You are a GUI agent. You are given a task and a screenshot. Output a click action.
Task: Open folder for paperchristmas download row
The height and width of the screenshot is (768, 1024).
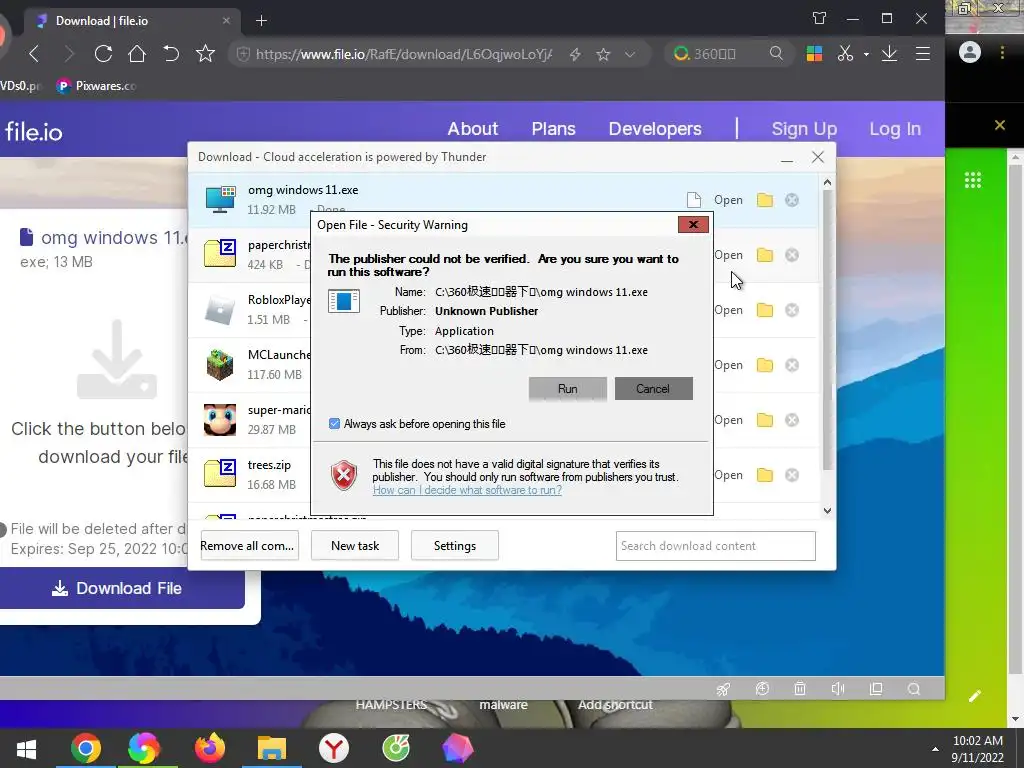coord(765,255)
